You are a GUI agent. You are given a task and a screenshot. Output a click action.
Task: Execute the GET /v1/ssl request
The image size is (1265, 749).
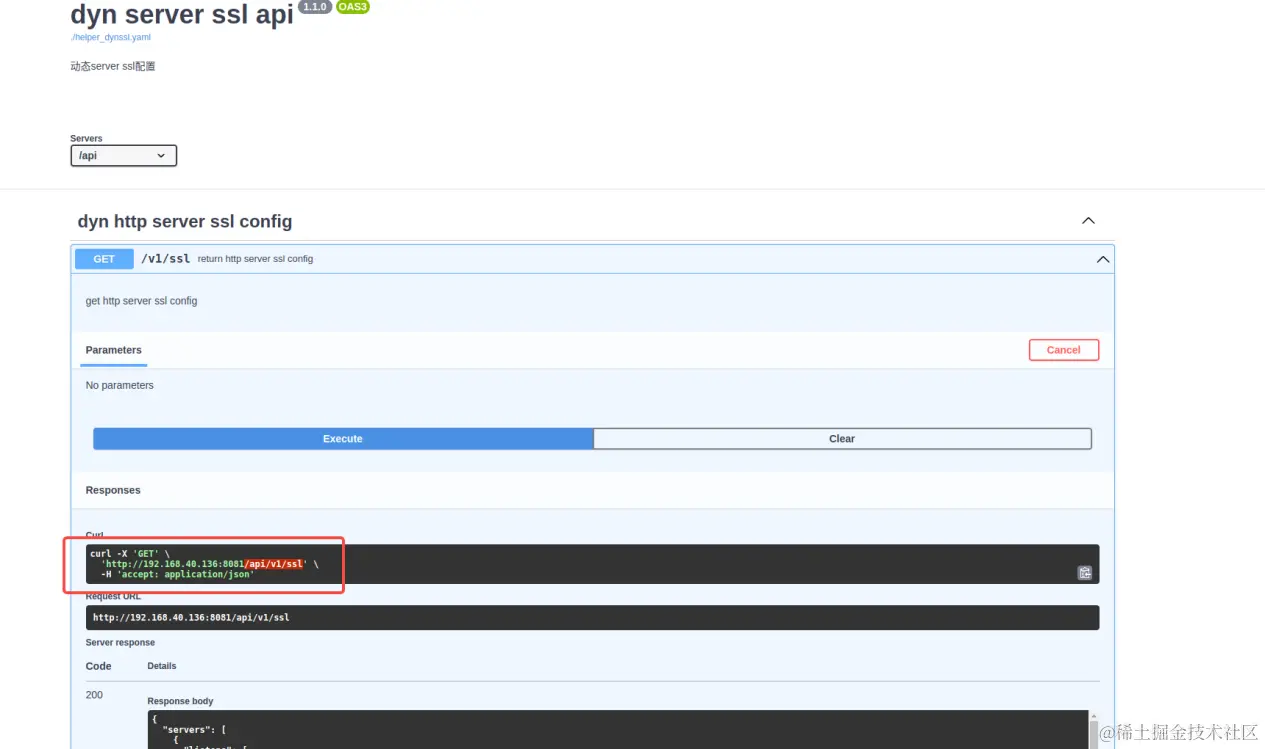pyautogui.click(x=343, y=439)
